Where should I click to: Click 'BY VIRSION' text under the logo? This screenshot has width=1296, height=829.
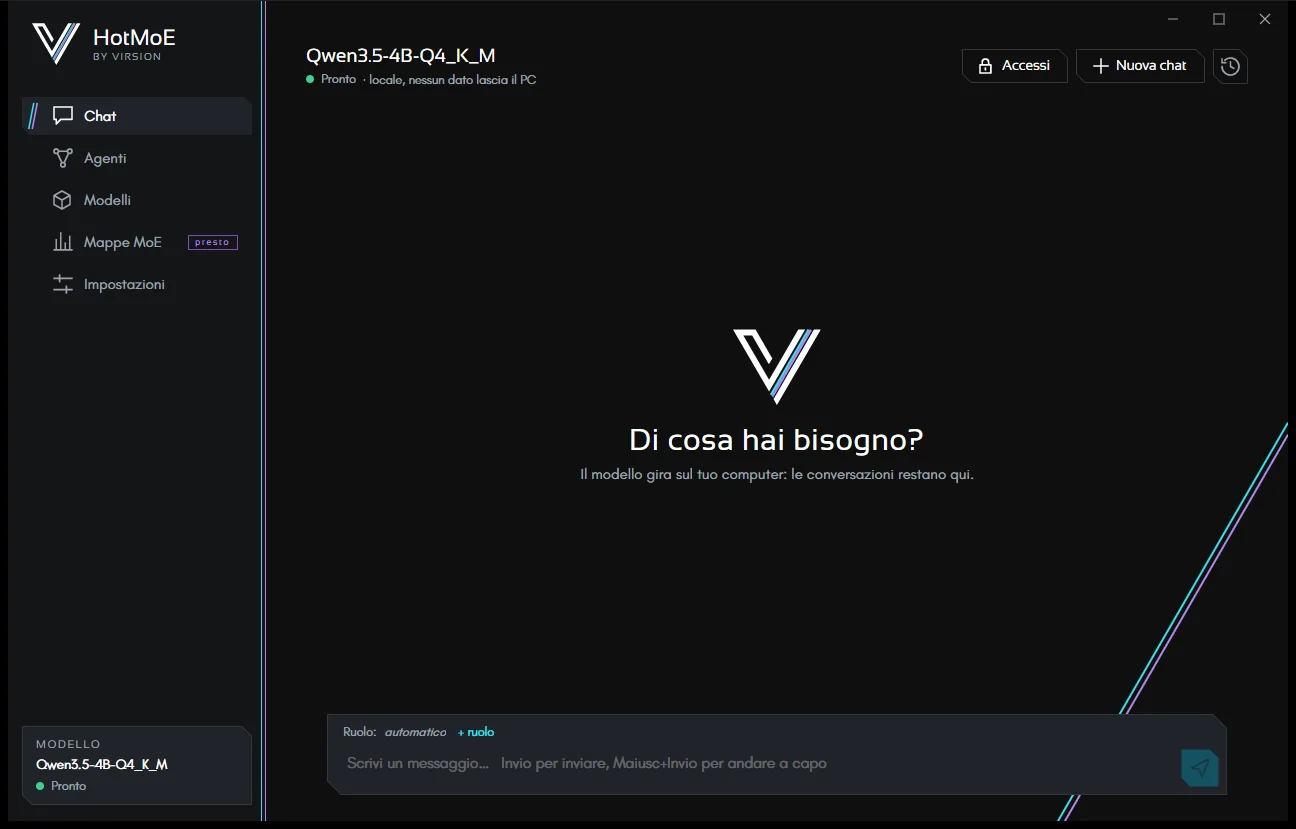pyautogui.click(x=127, y=57)
